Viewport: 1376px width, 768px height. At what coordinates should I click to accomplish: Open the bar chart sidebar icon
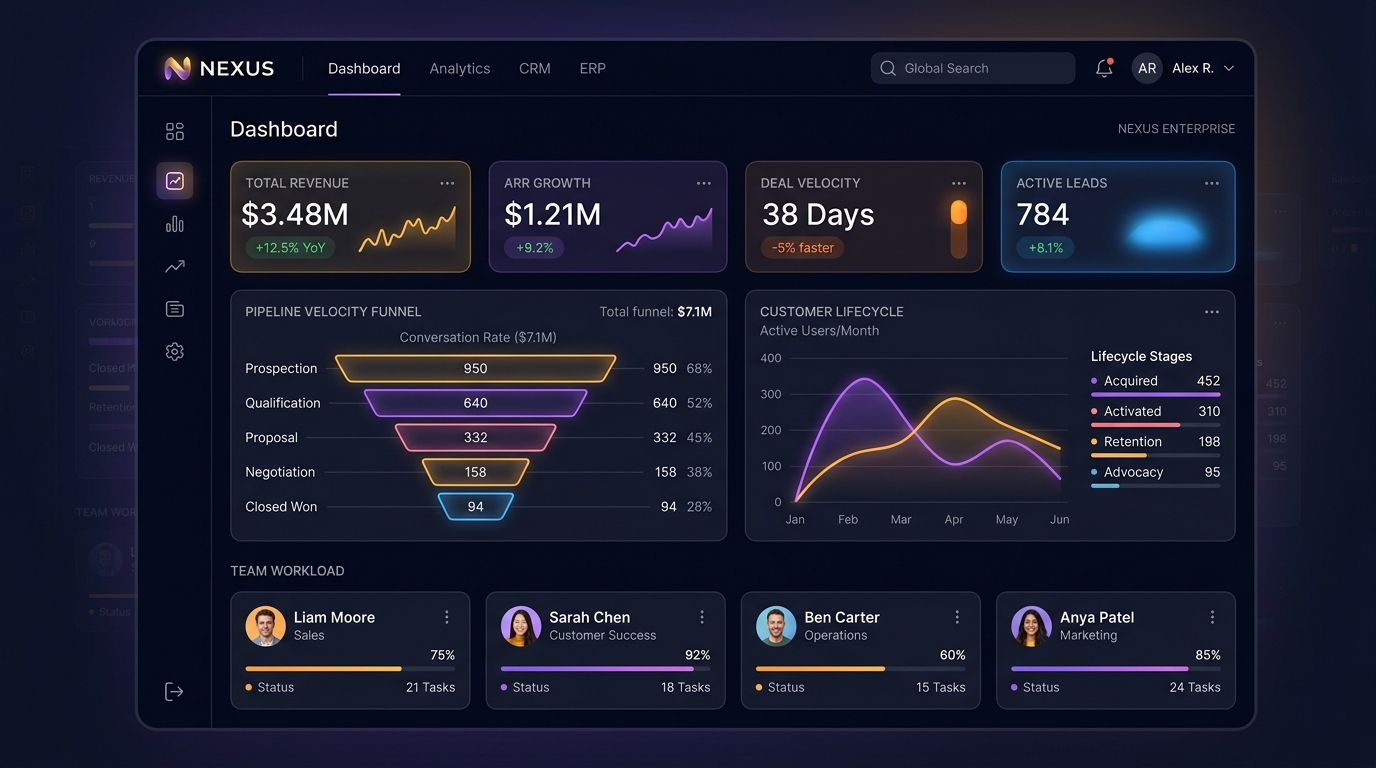pos(175,224)
